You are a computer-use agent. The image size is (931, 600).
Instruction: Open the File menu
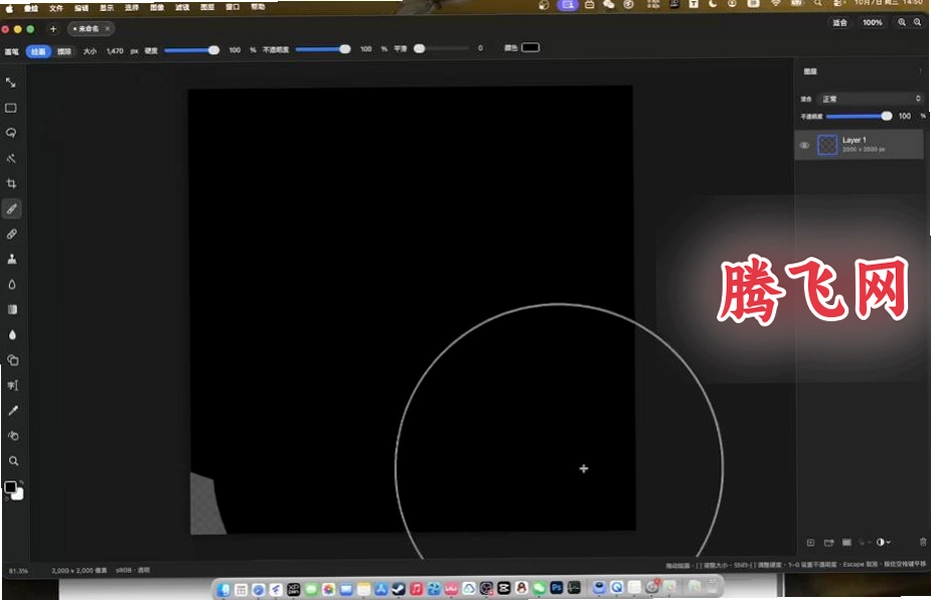point(56,8)
